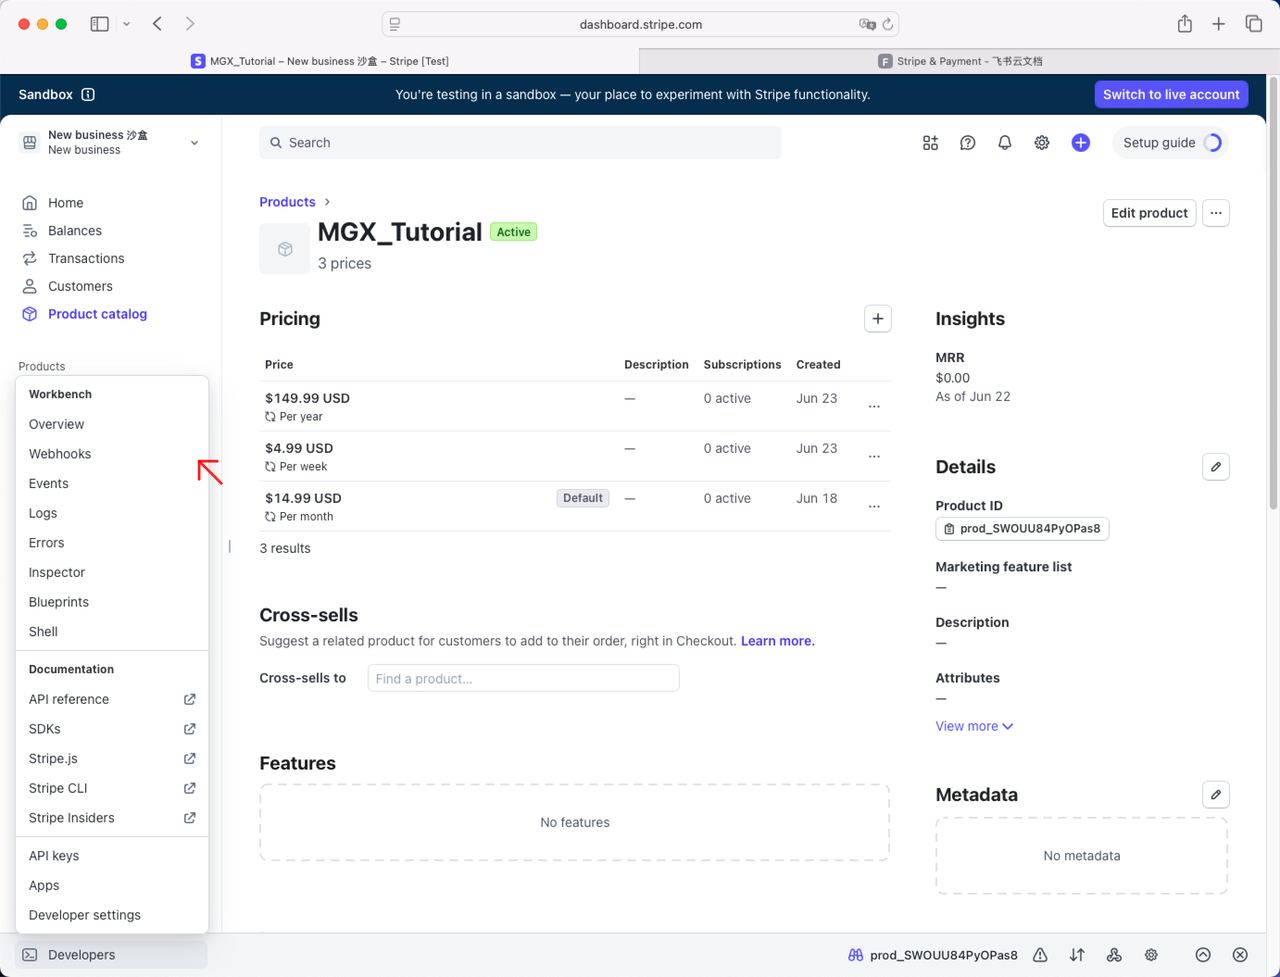1280x977 pixels.
Task: Open Apps from Developers menu
Action: click(112, 886)
